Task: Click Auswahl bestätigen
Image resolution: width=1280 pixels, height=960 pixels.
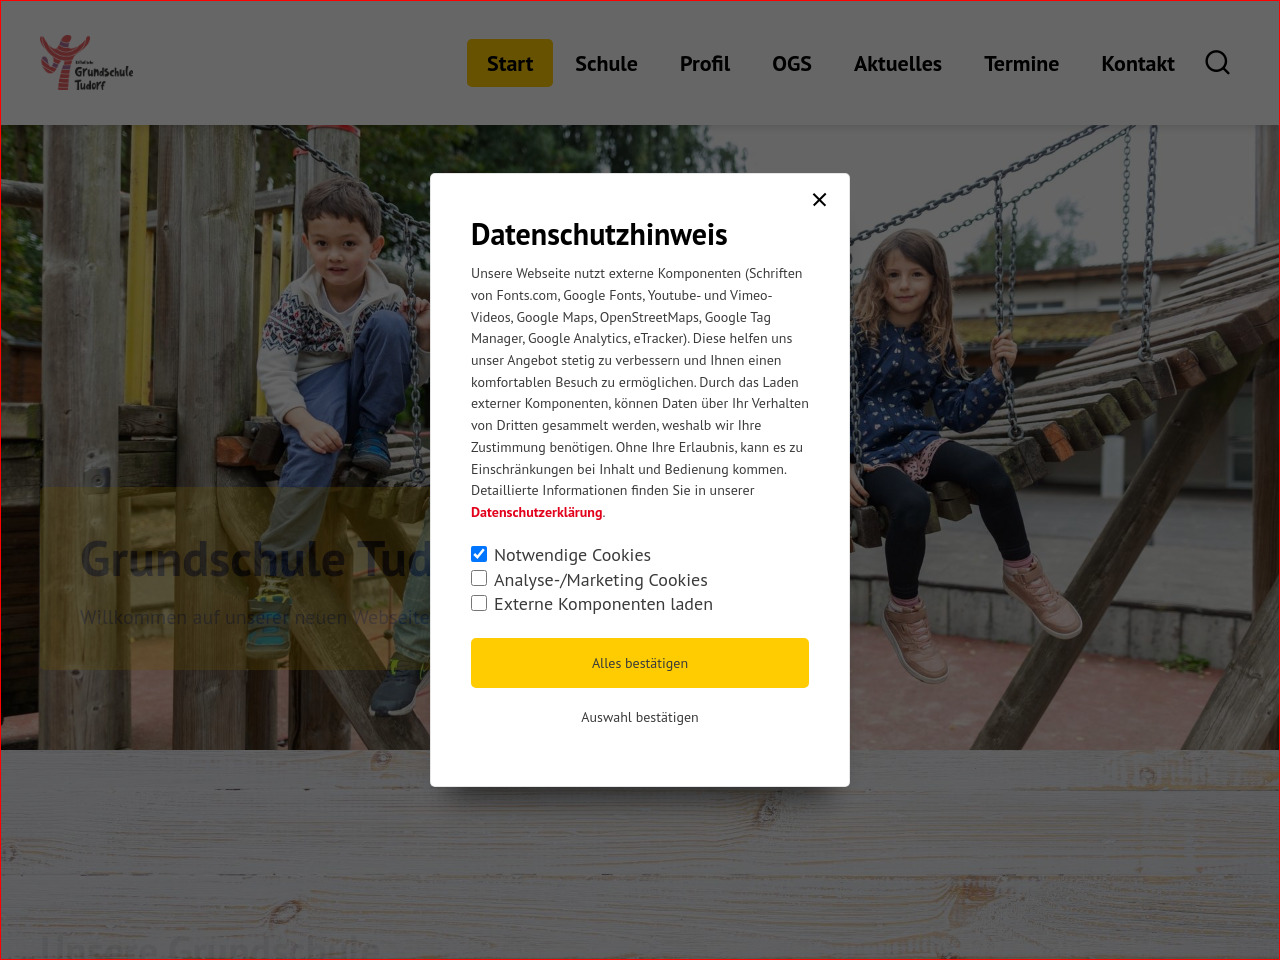Action: [640, 717]
